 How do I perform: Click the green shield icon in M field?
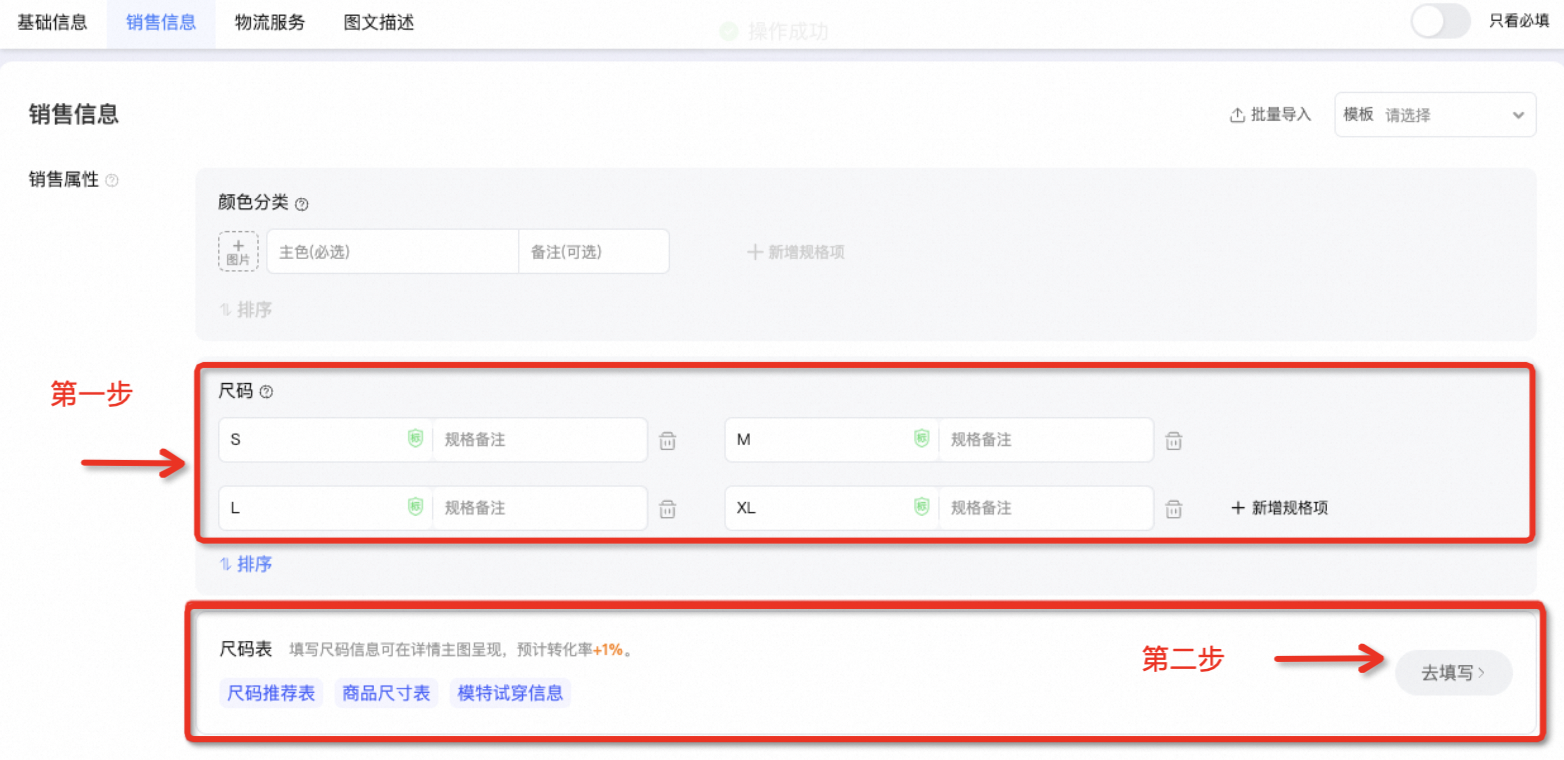click(x=921, y=438)
